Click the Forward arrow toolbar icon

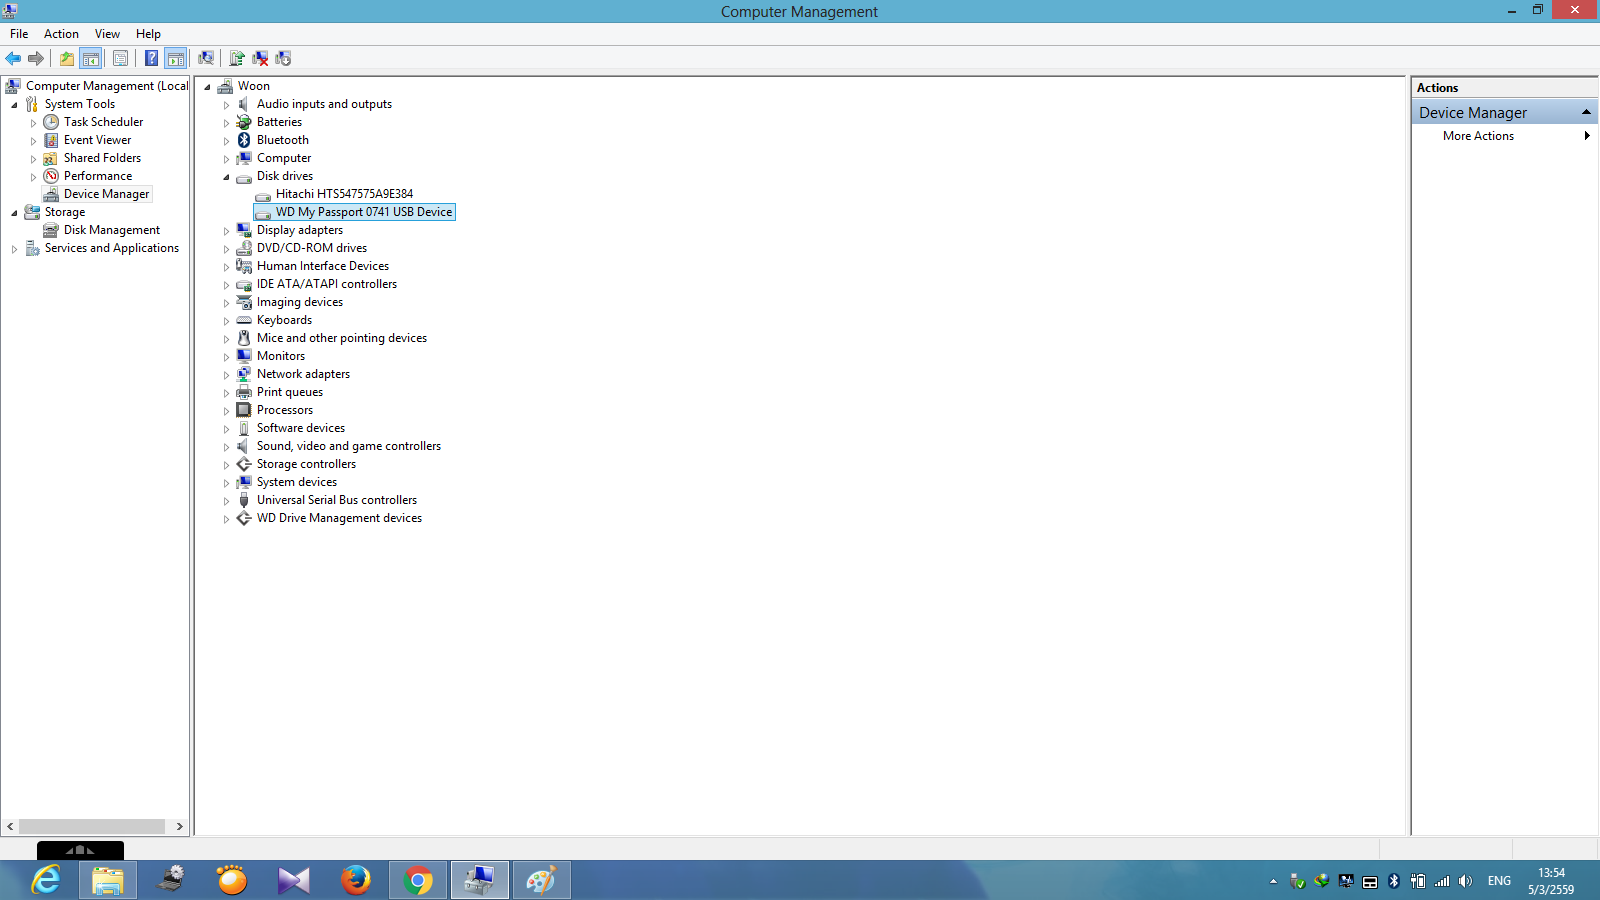tap(36, 58)
